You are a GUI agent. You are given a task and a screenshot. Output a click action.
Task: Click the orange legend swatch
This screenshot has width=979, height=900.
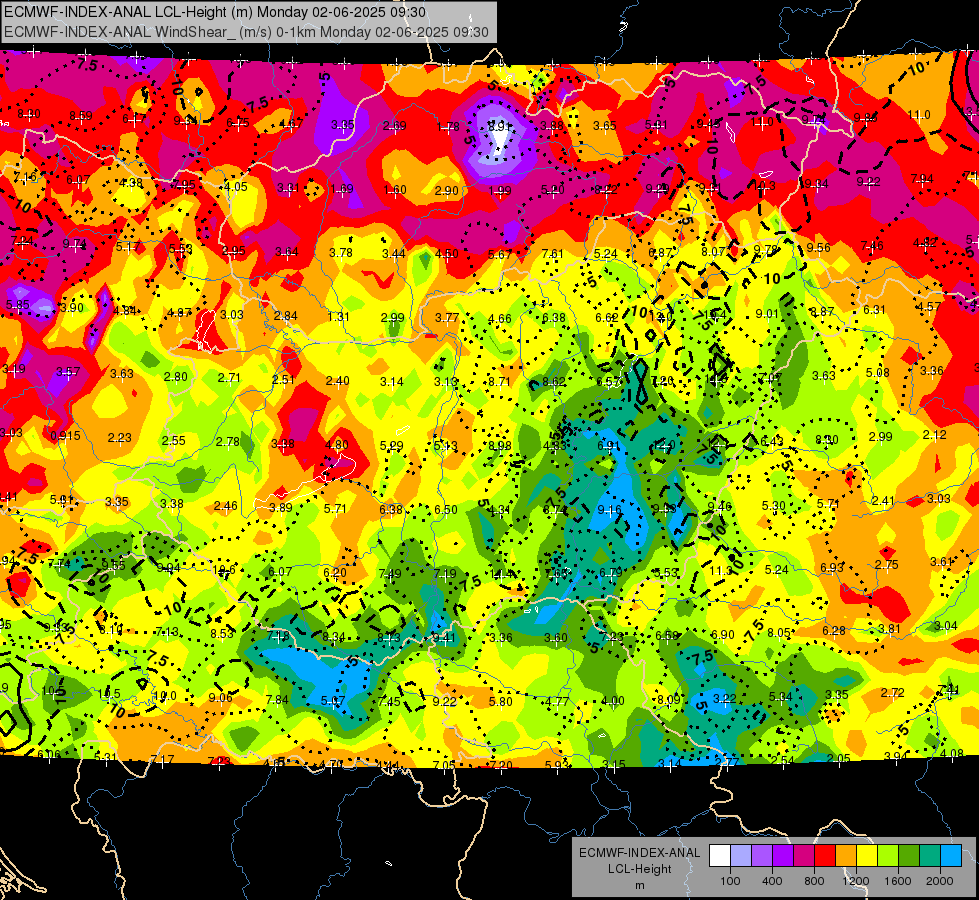pyautogui.click(x=846, y=856)
